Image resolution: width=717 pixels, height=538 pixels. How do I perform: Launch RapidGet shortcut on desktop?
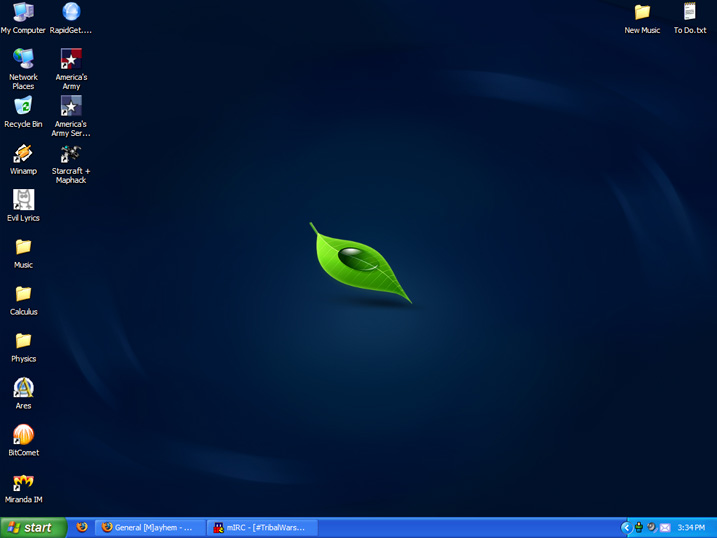(x=71, y=18)
